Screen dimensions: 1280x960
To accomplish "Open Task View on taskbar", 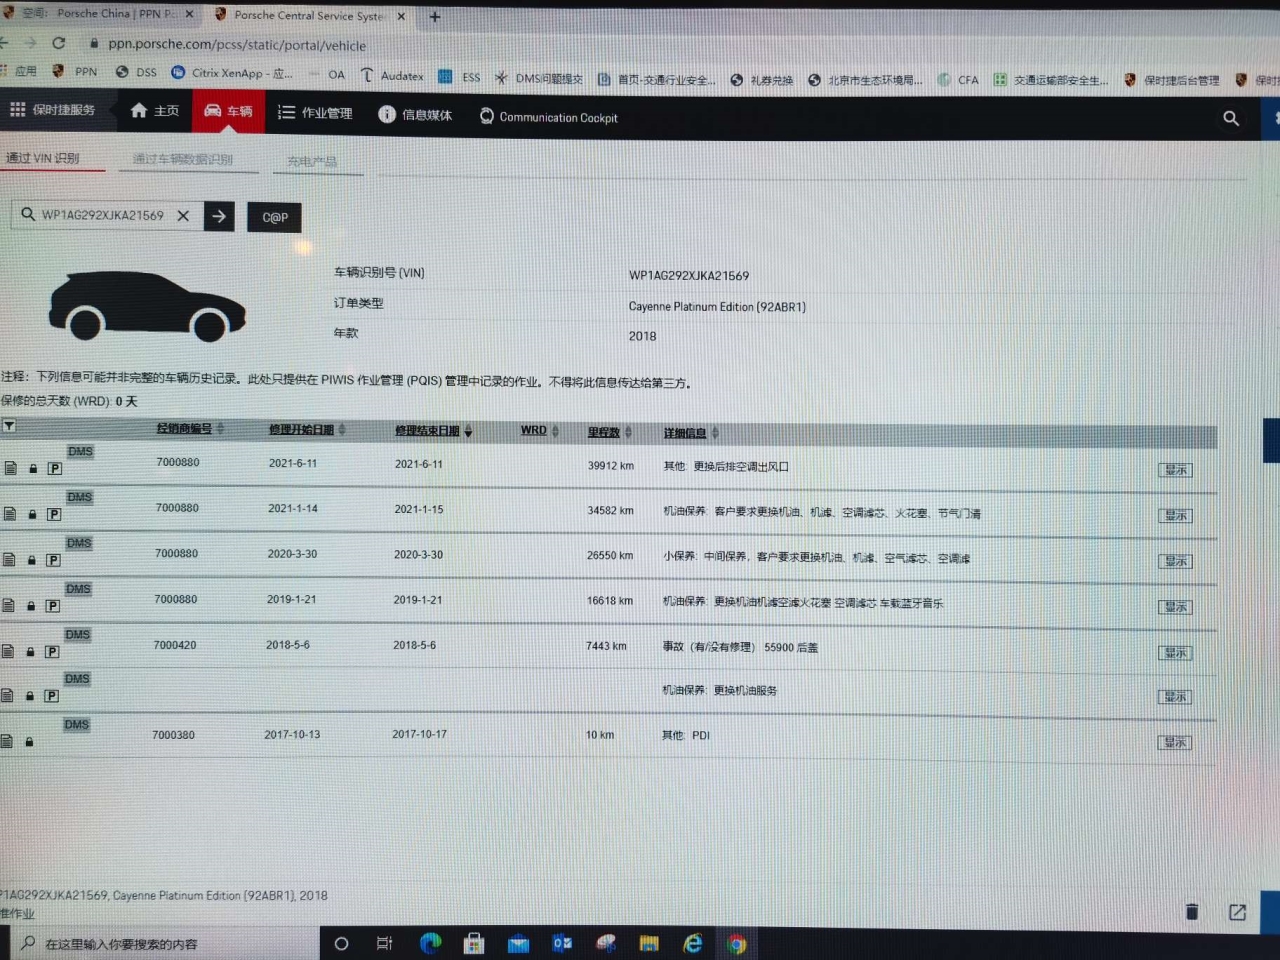I will click(x=384, y=943).
